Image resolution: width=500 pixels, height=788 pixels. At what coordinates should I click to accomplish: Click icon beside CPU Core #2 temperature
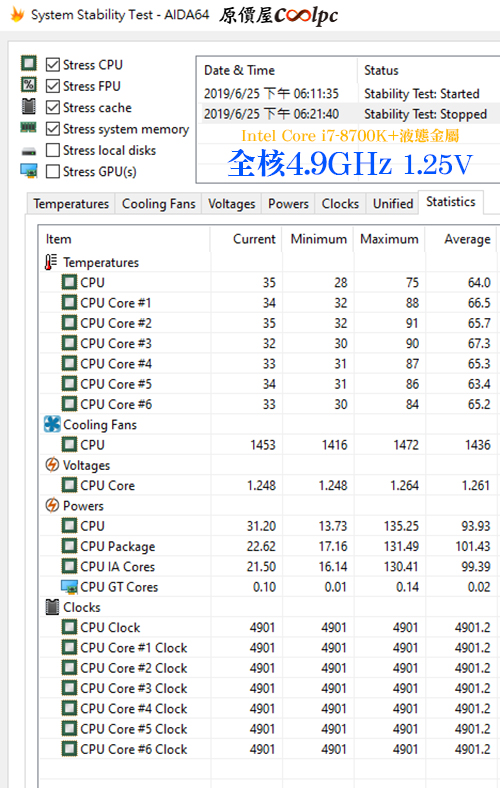[69, 323]
